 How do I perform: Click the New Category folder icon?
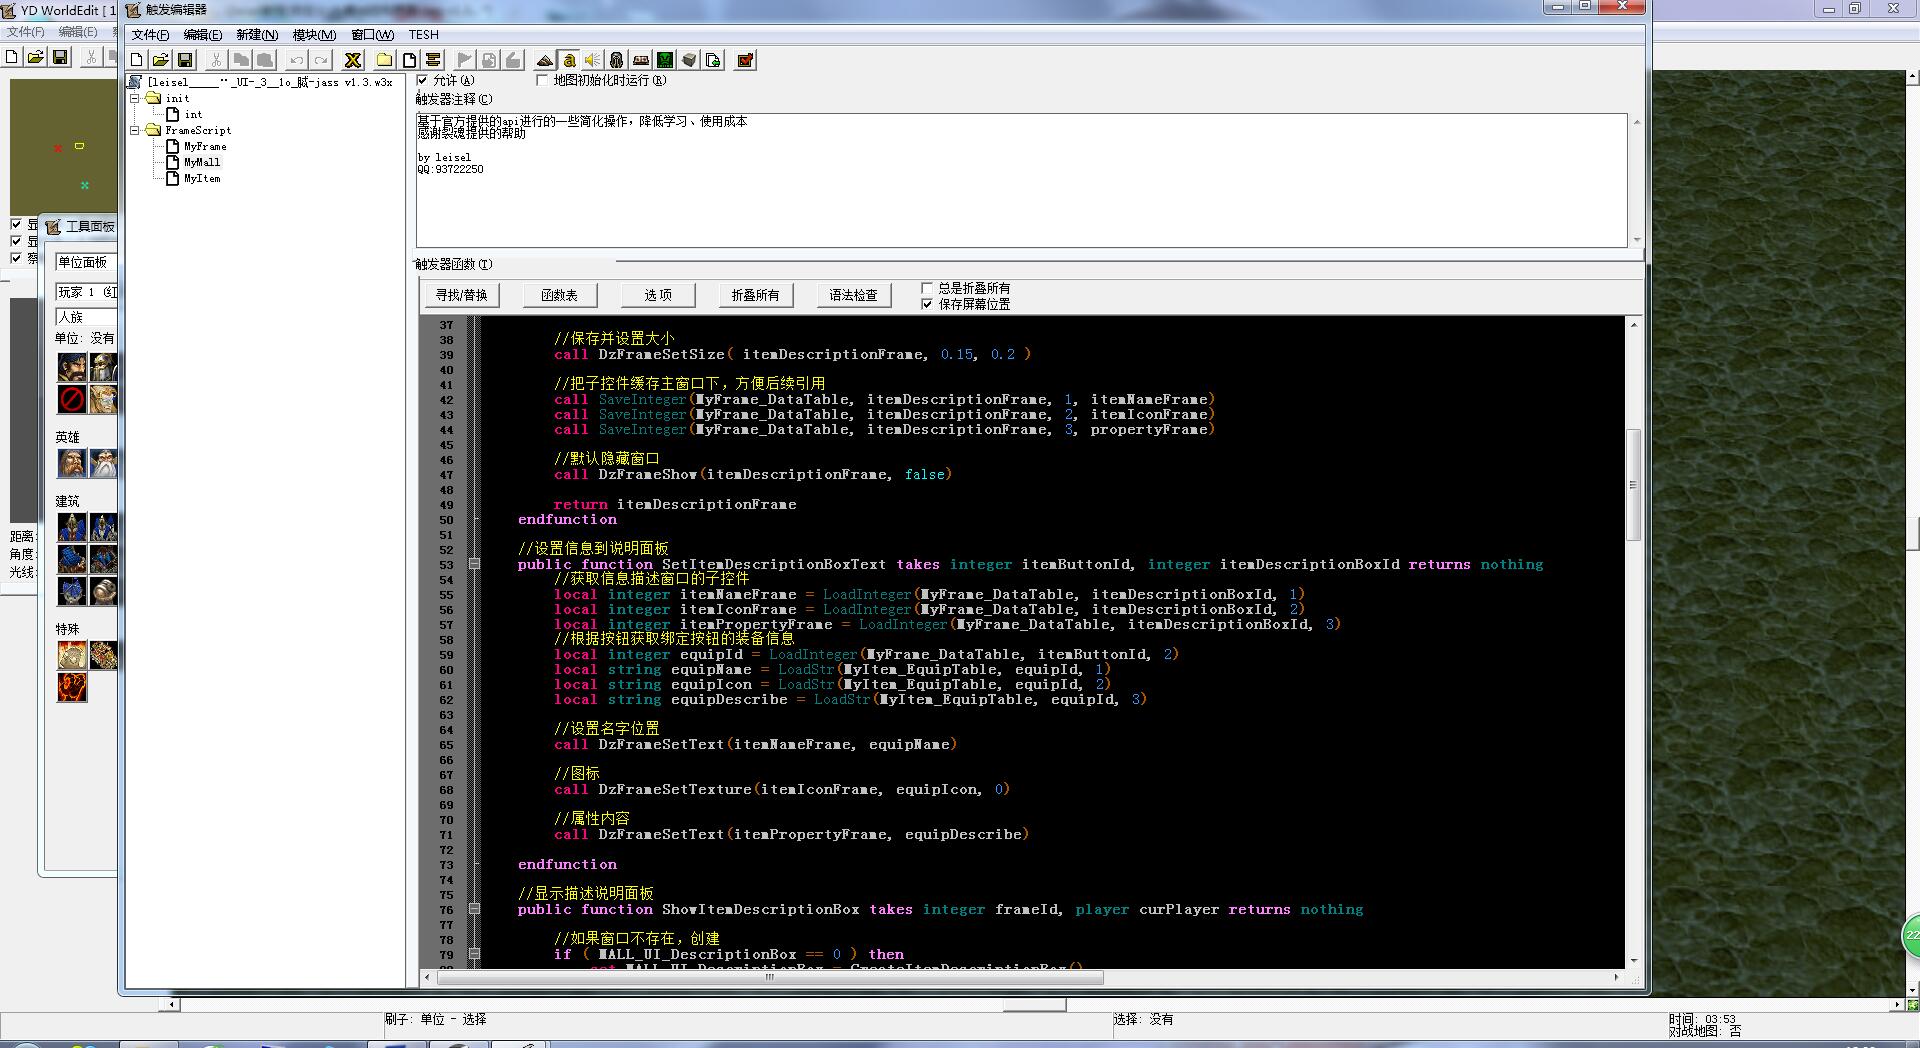tap(384, 60)
